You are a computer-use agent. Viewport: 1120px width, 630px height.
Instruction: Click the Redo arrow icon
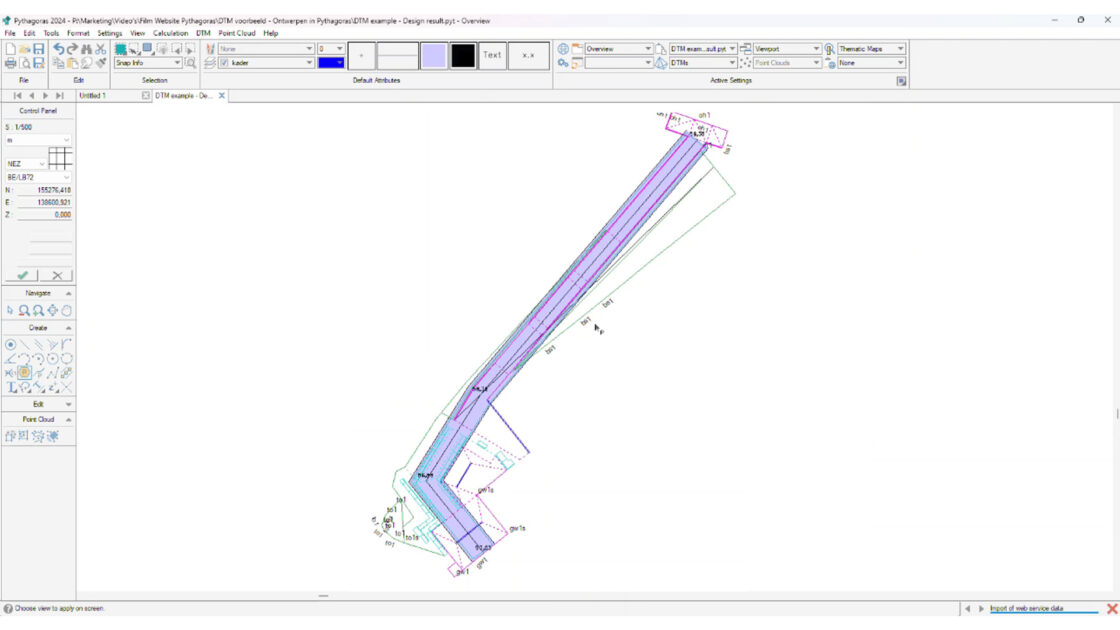(72, 49)
